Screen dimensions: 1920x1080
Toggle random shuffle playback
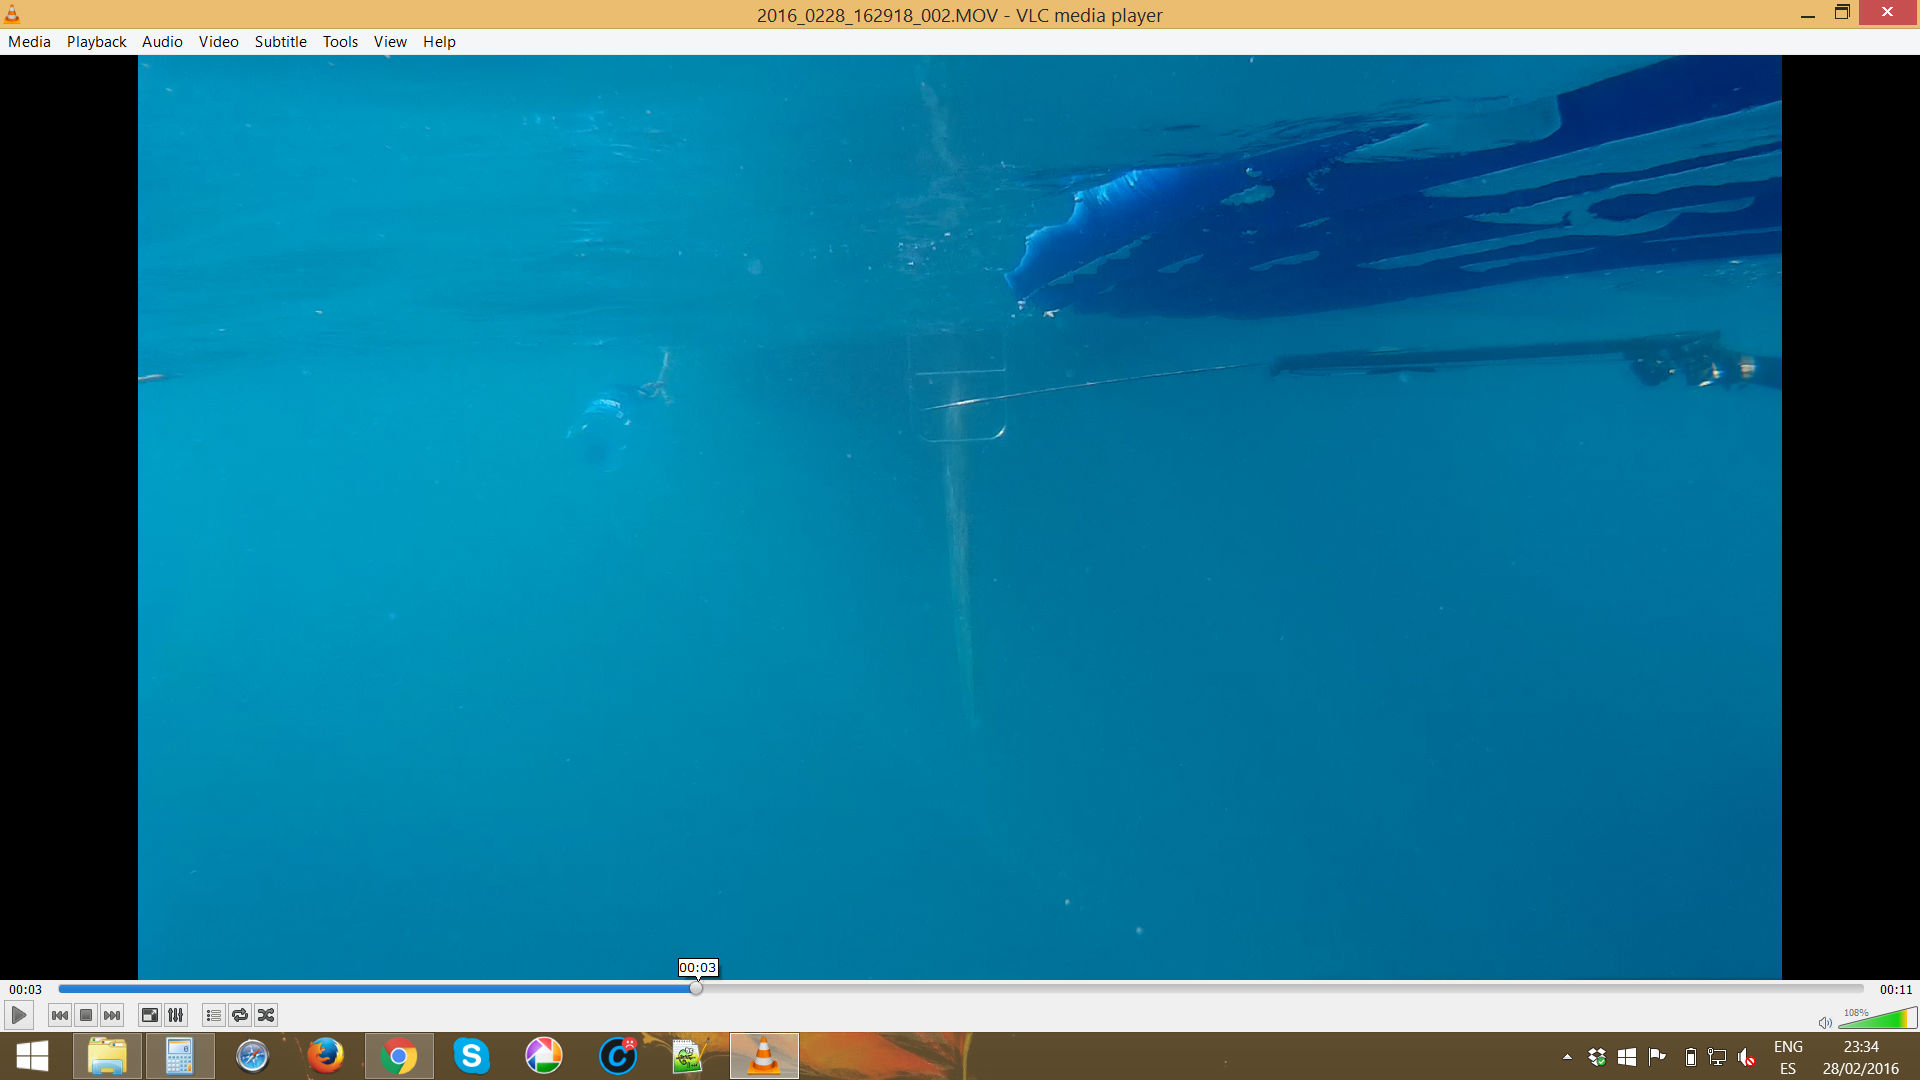click(266, 1016)
